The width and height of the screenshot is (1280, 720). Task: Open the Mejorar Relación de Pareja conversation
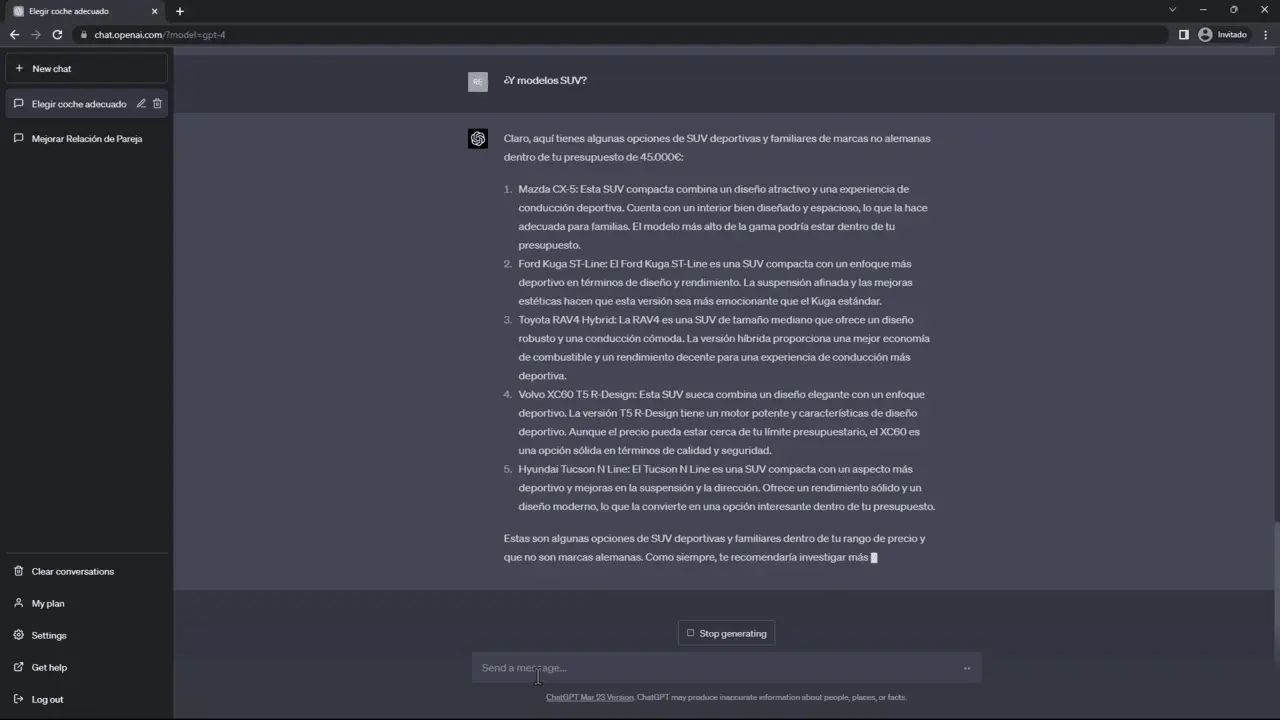[x=86, y=139]
